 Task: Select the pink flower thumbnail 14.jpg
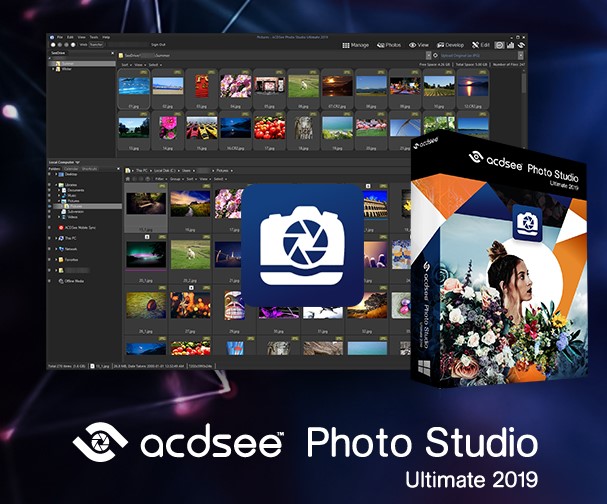pos(168,130)
